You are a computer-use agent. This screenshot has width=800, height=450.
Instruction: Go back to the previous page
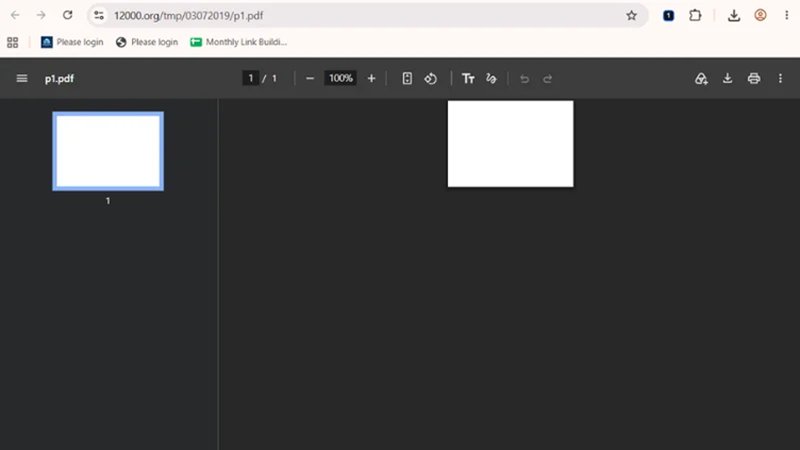point(15,15)
